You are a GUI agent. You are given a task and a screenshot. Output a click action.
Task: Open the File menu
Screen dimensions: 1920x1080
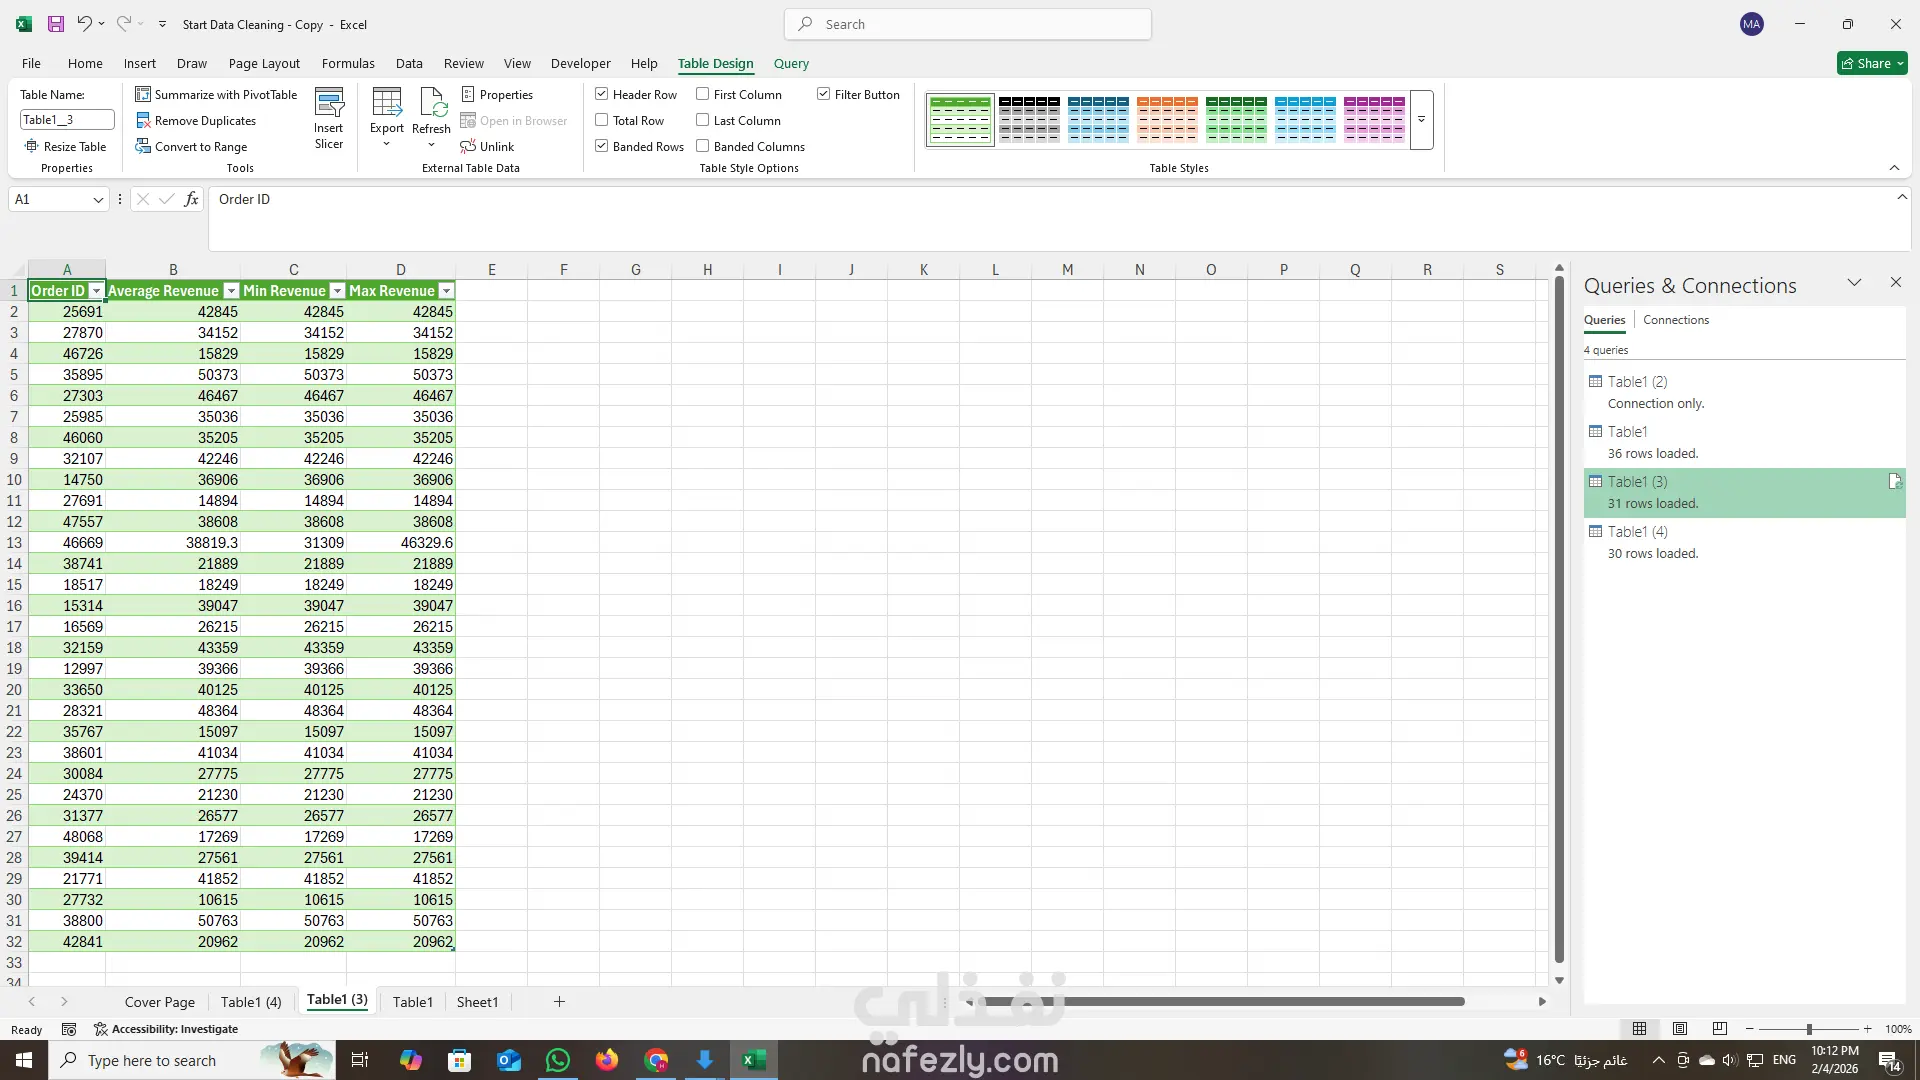pyautogui.click(x=31, y=63)
